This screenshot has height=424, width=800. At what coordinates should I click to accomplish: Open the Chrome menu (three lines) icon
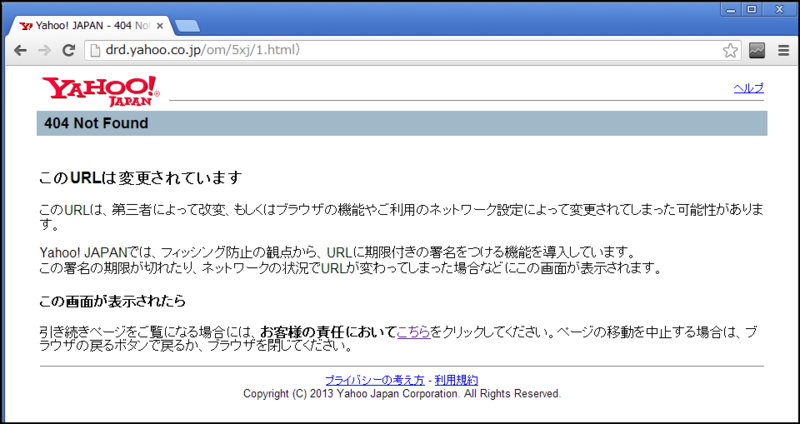pyautogui.click(x=783, y=50)
